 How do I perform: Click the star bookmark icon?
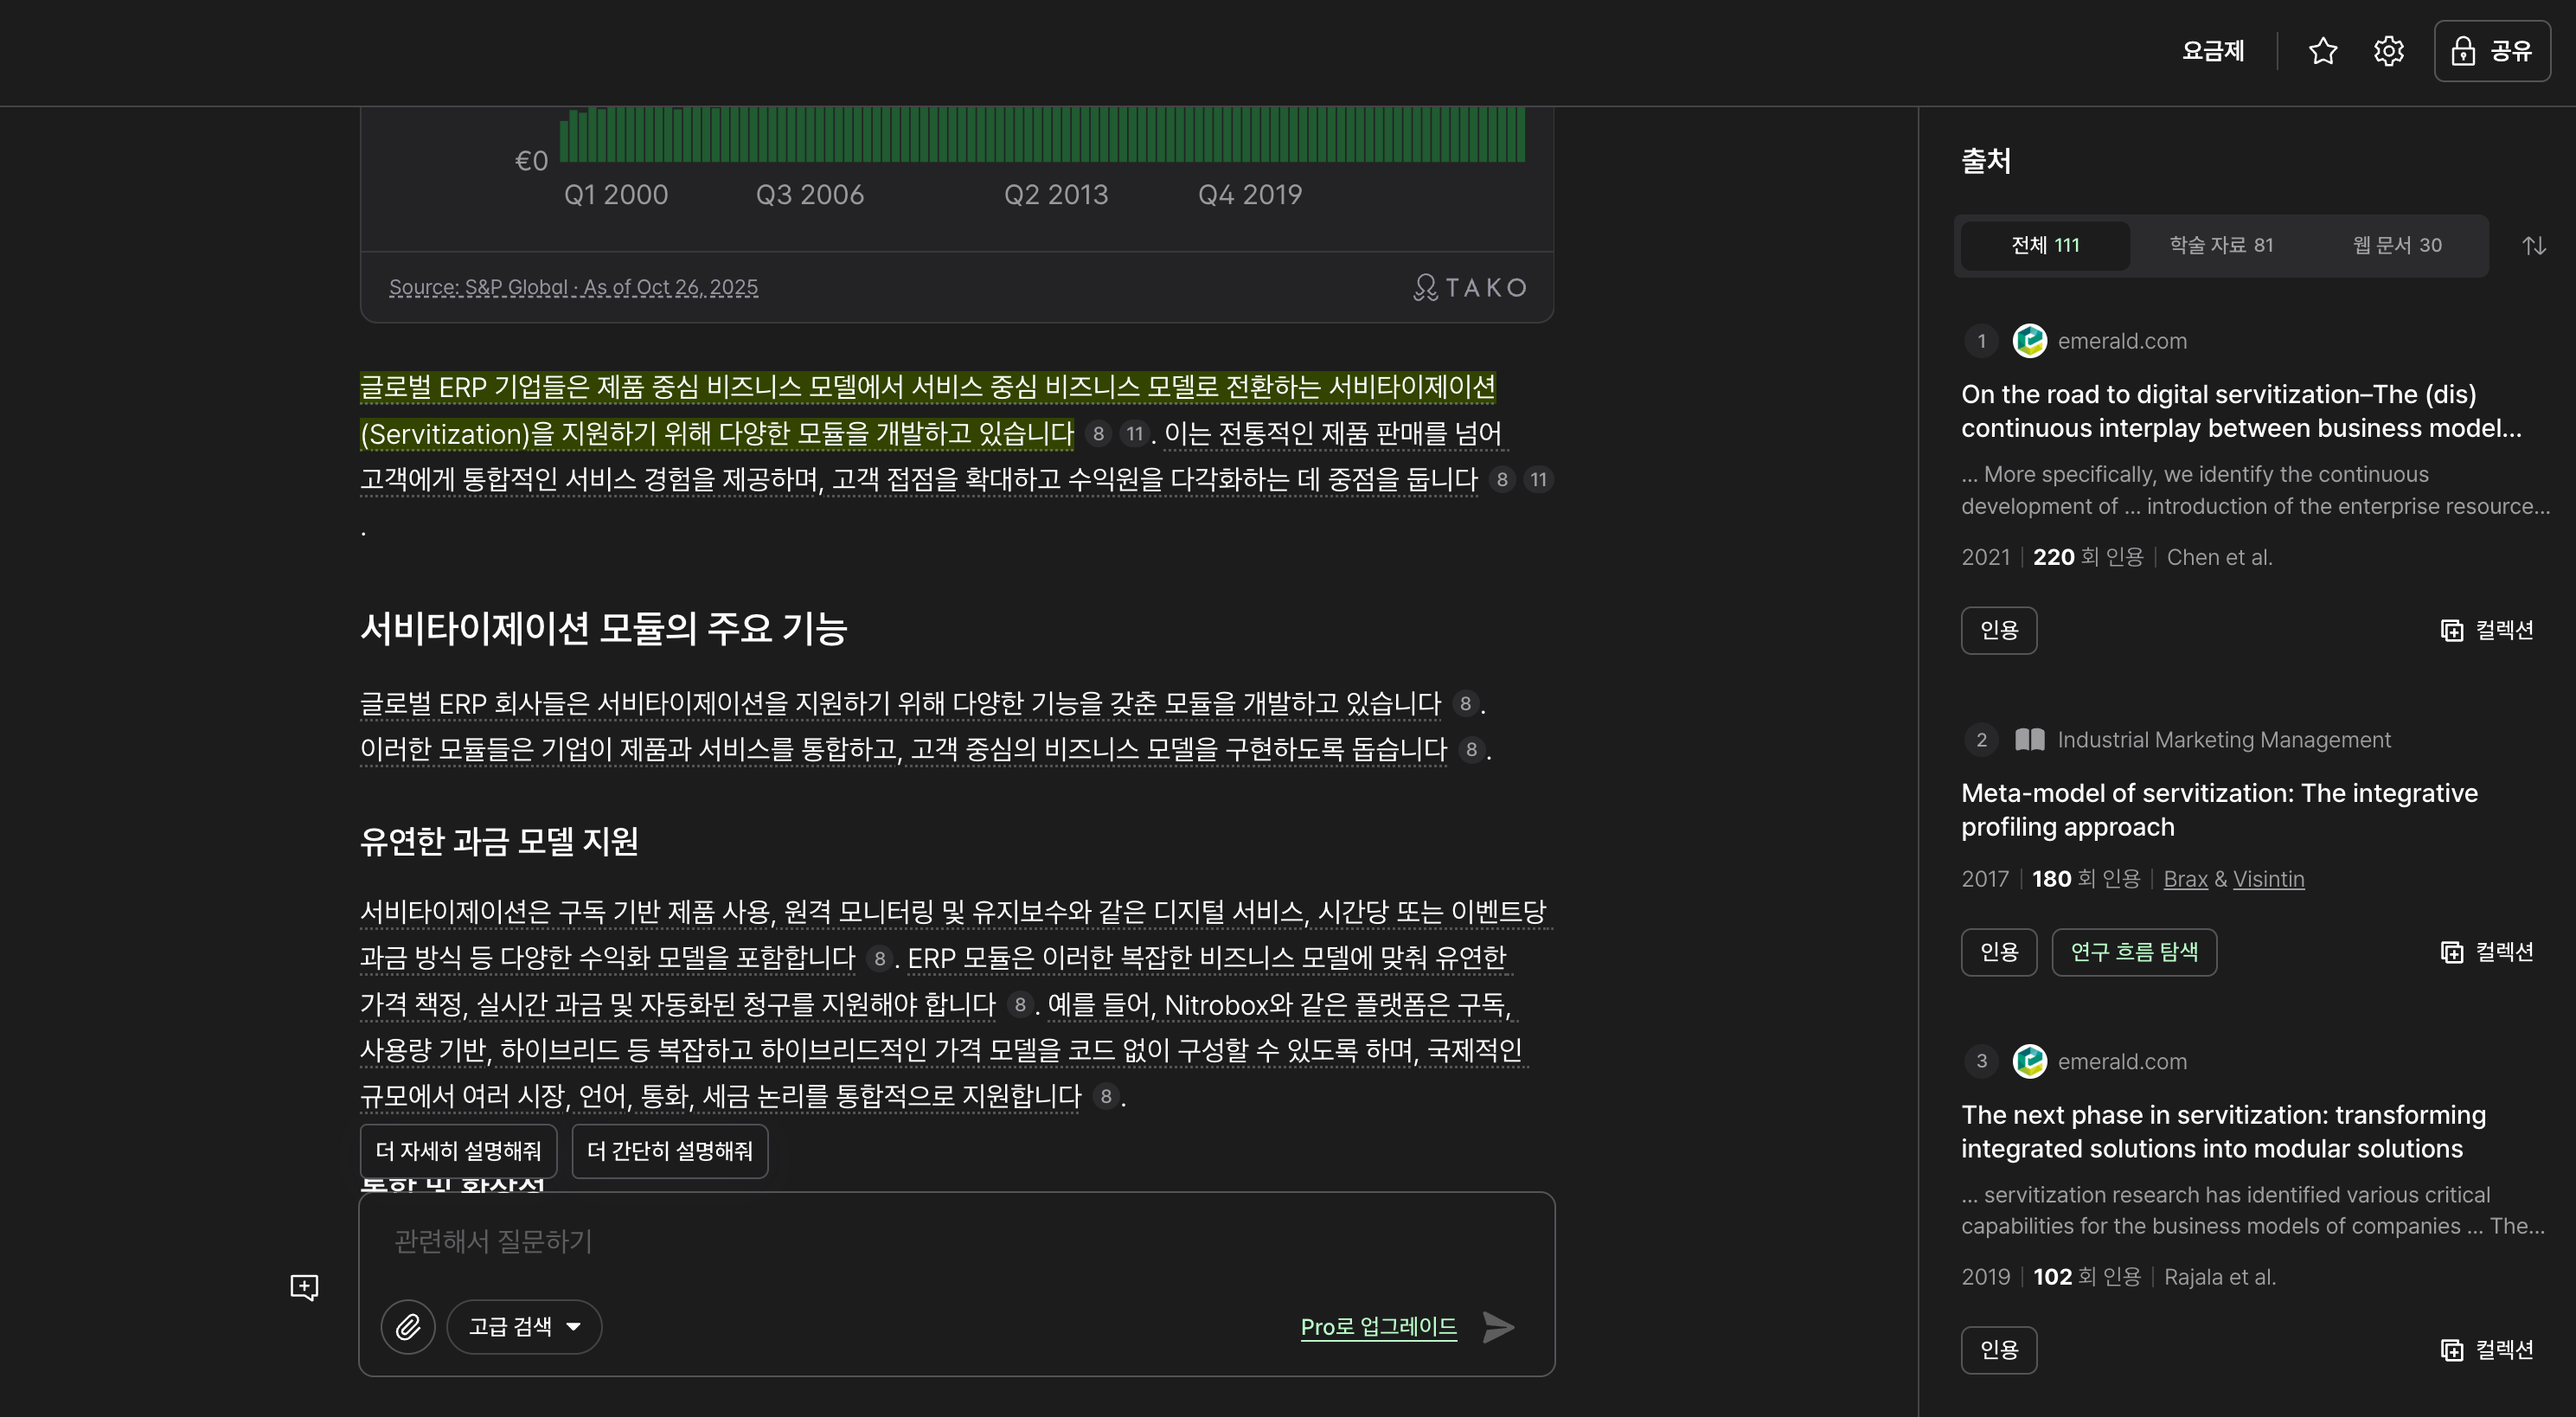[x=2322, y=51]
